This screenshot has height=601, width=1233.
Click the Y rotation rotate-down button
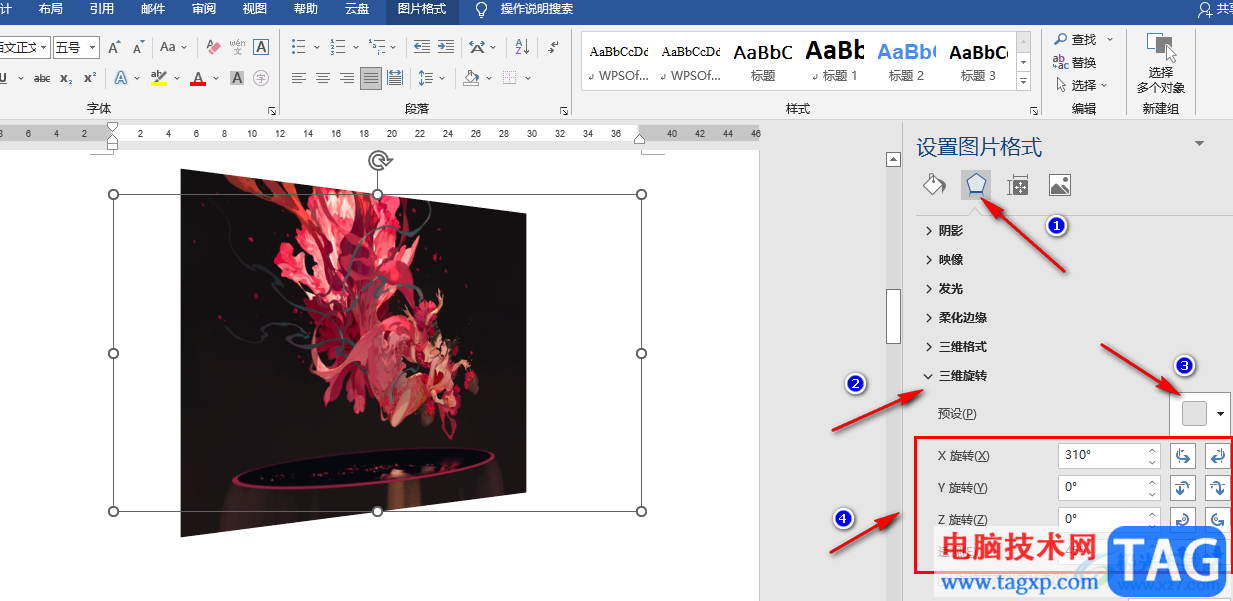click(1218, 488)
